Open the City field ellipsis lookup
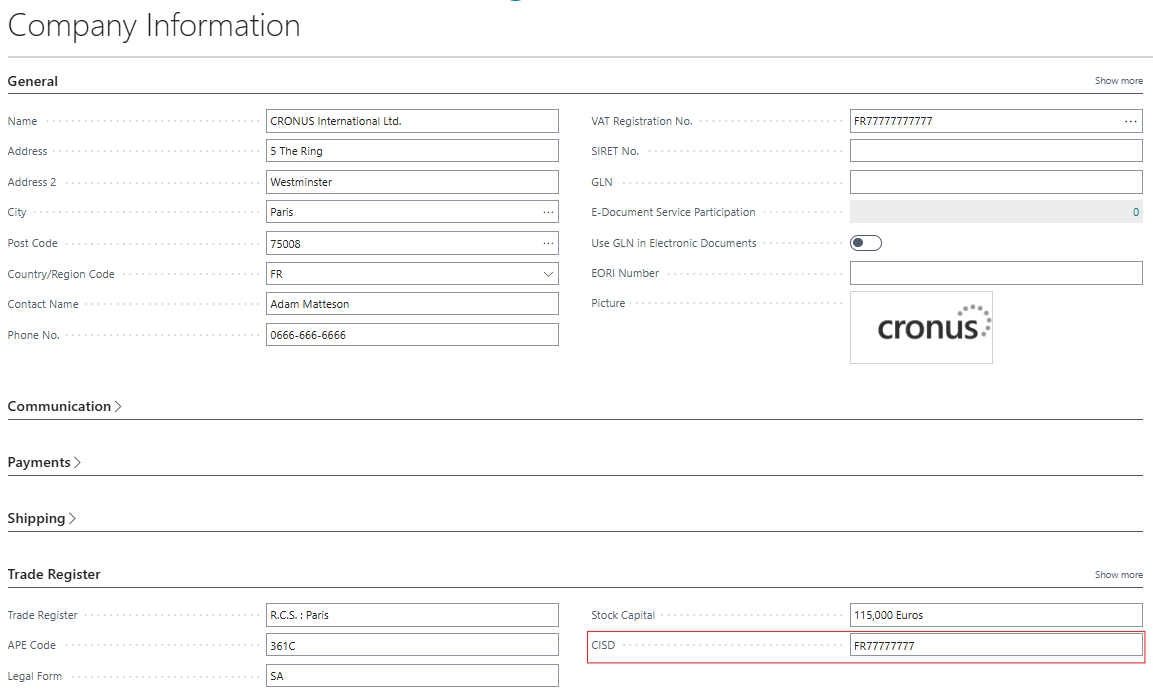 (548, 212)
